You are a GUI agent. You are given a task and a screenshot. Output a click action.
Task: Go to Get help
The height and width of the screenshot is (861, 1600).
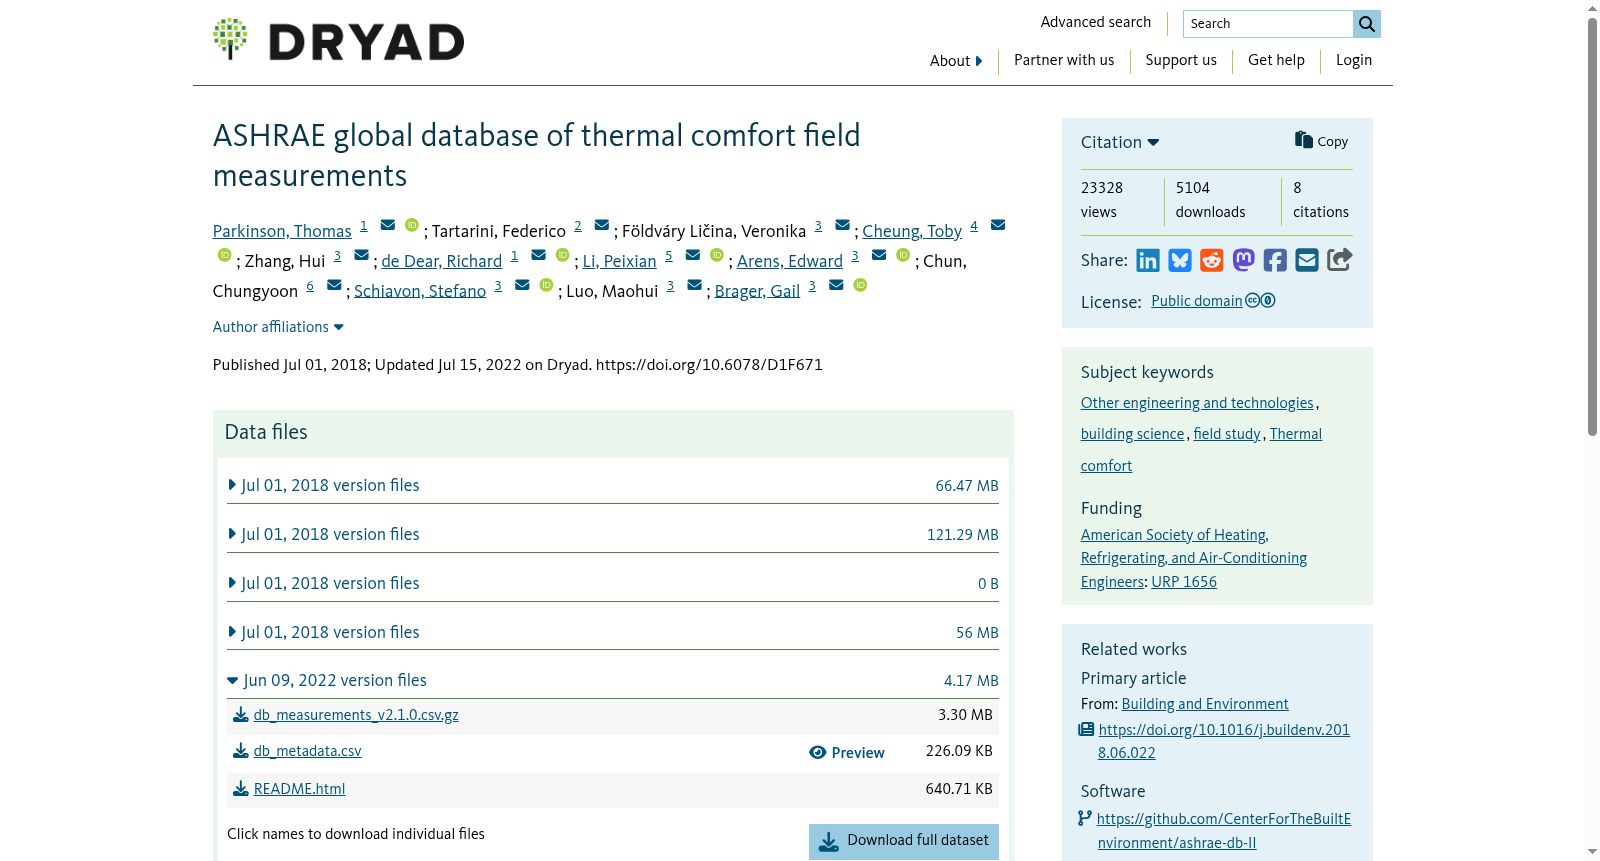1276,60
